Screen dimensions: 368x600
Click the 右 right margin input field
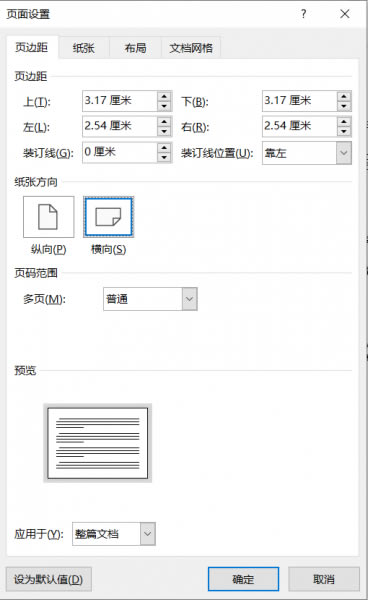pyautogui.click(x=300, y=127)
